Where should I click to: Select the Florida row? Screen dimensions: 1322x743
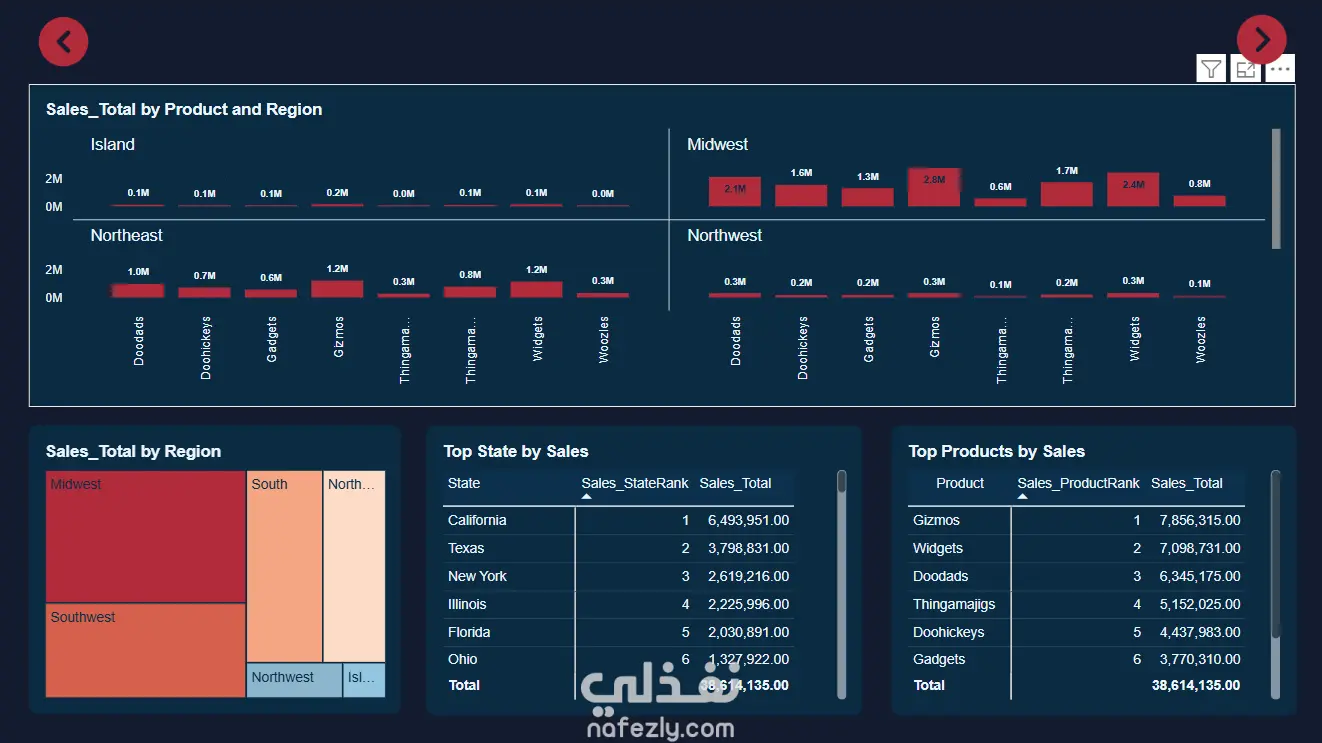pos(618,632)
